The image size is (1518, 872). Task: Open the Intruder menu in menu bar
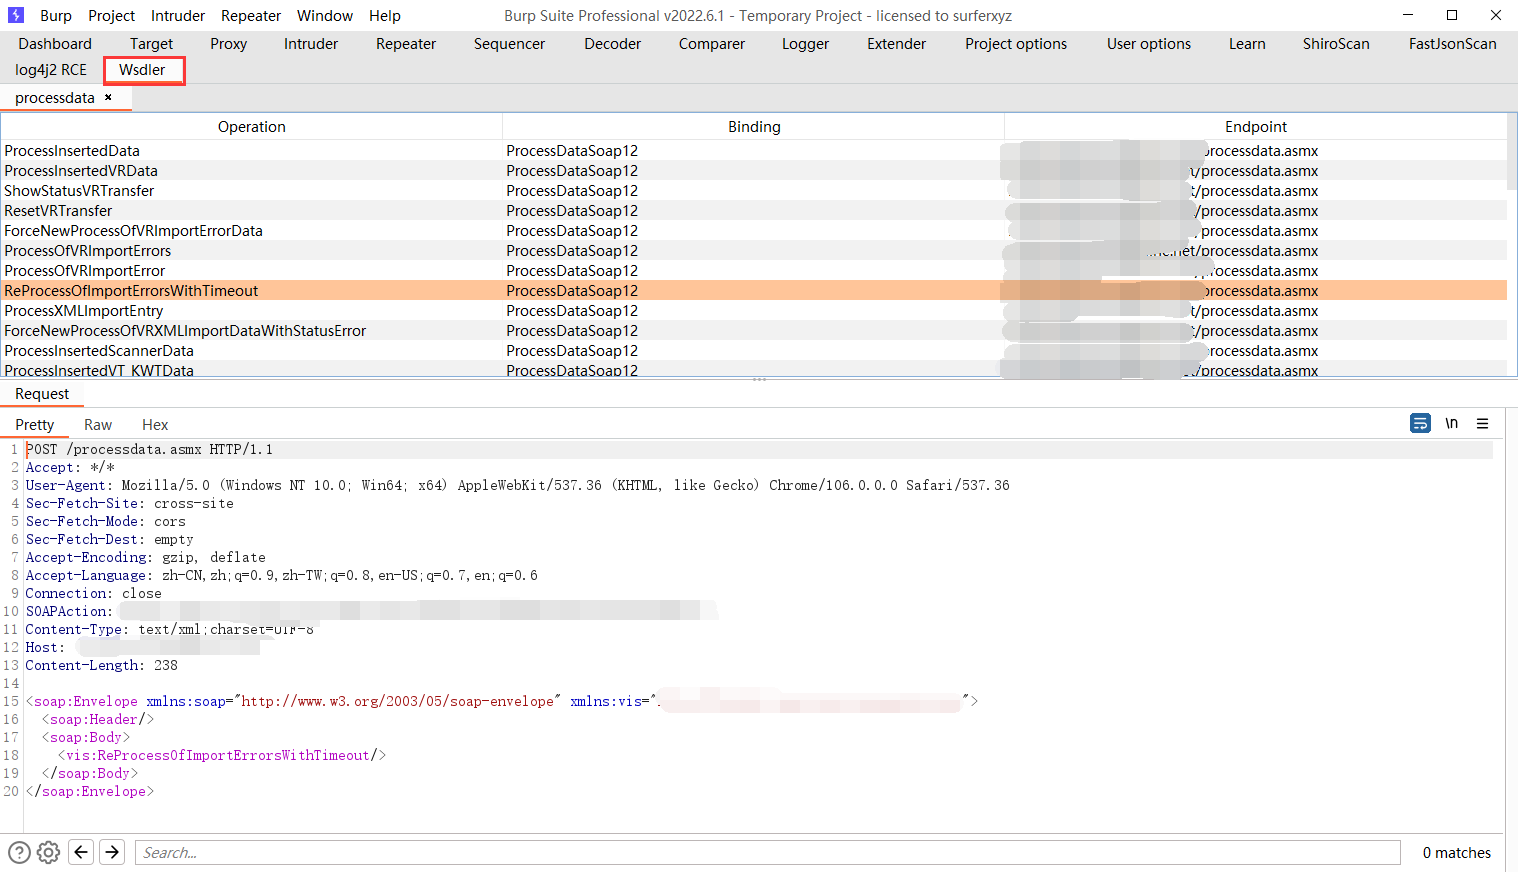[178, 15]
